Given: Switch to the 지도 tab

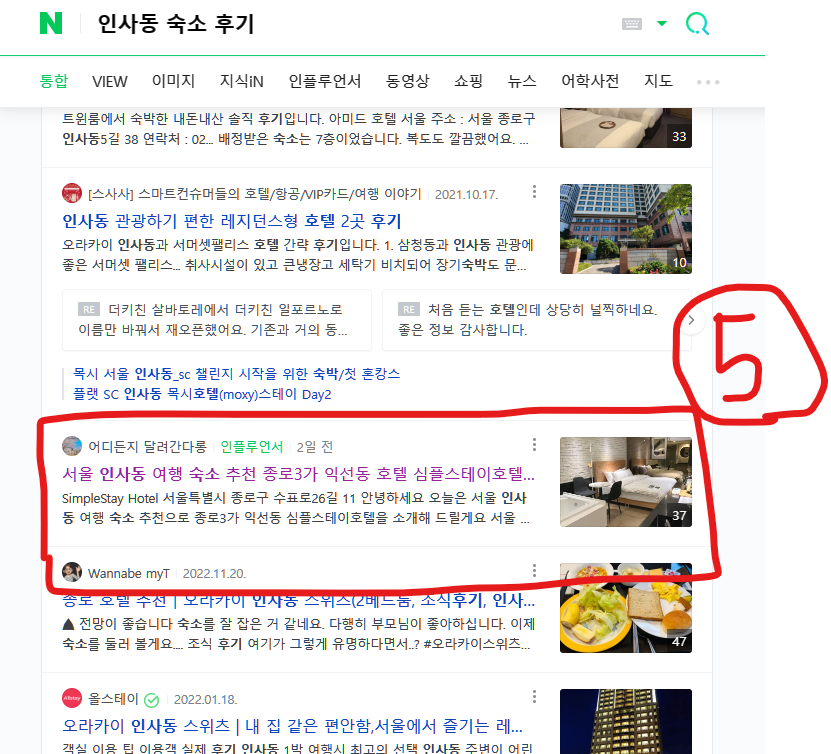Looking at the screenshot, I should tap(658, 81).
